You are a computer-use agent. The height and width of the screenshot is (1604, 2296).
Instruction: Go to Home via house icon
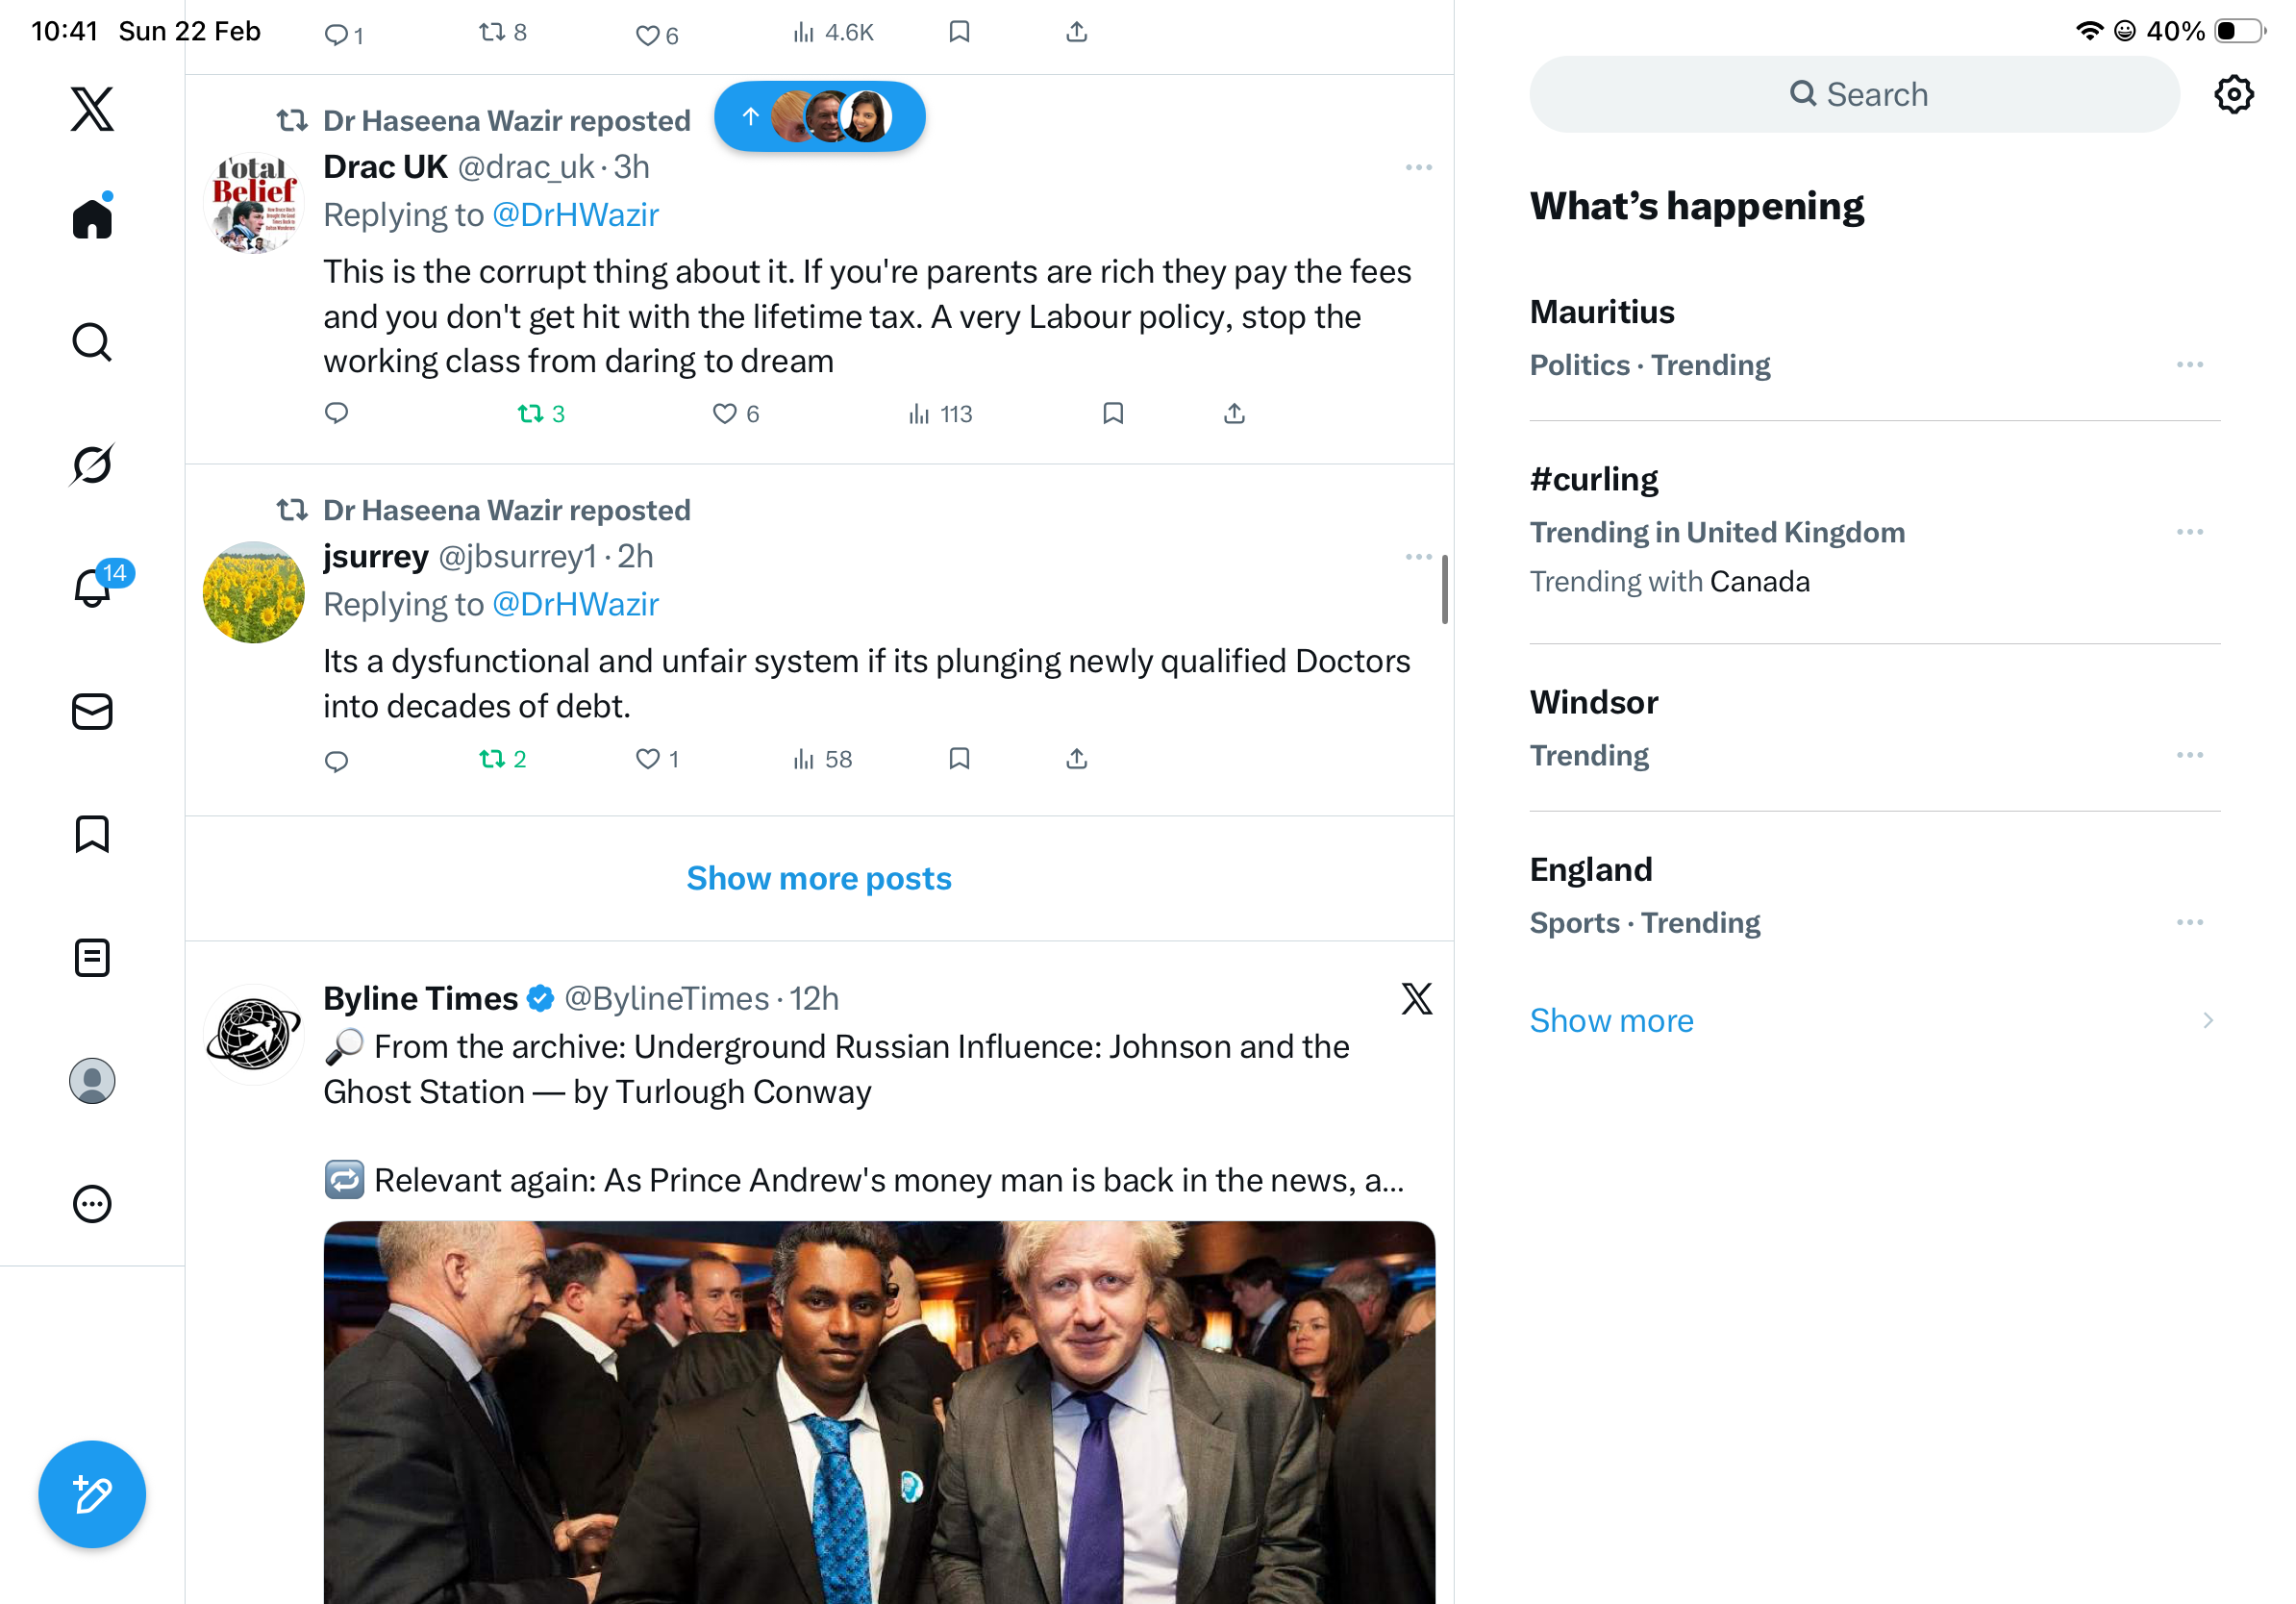[92, 218]
